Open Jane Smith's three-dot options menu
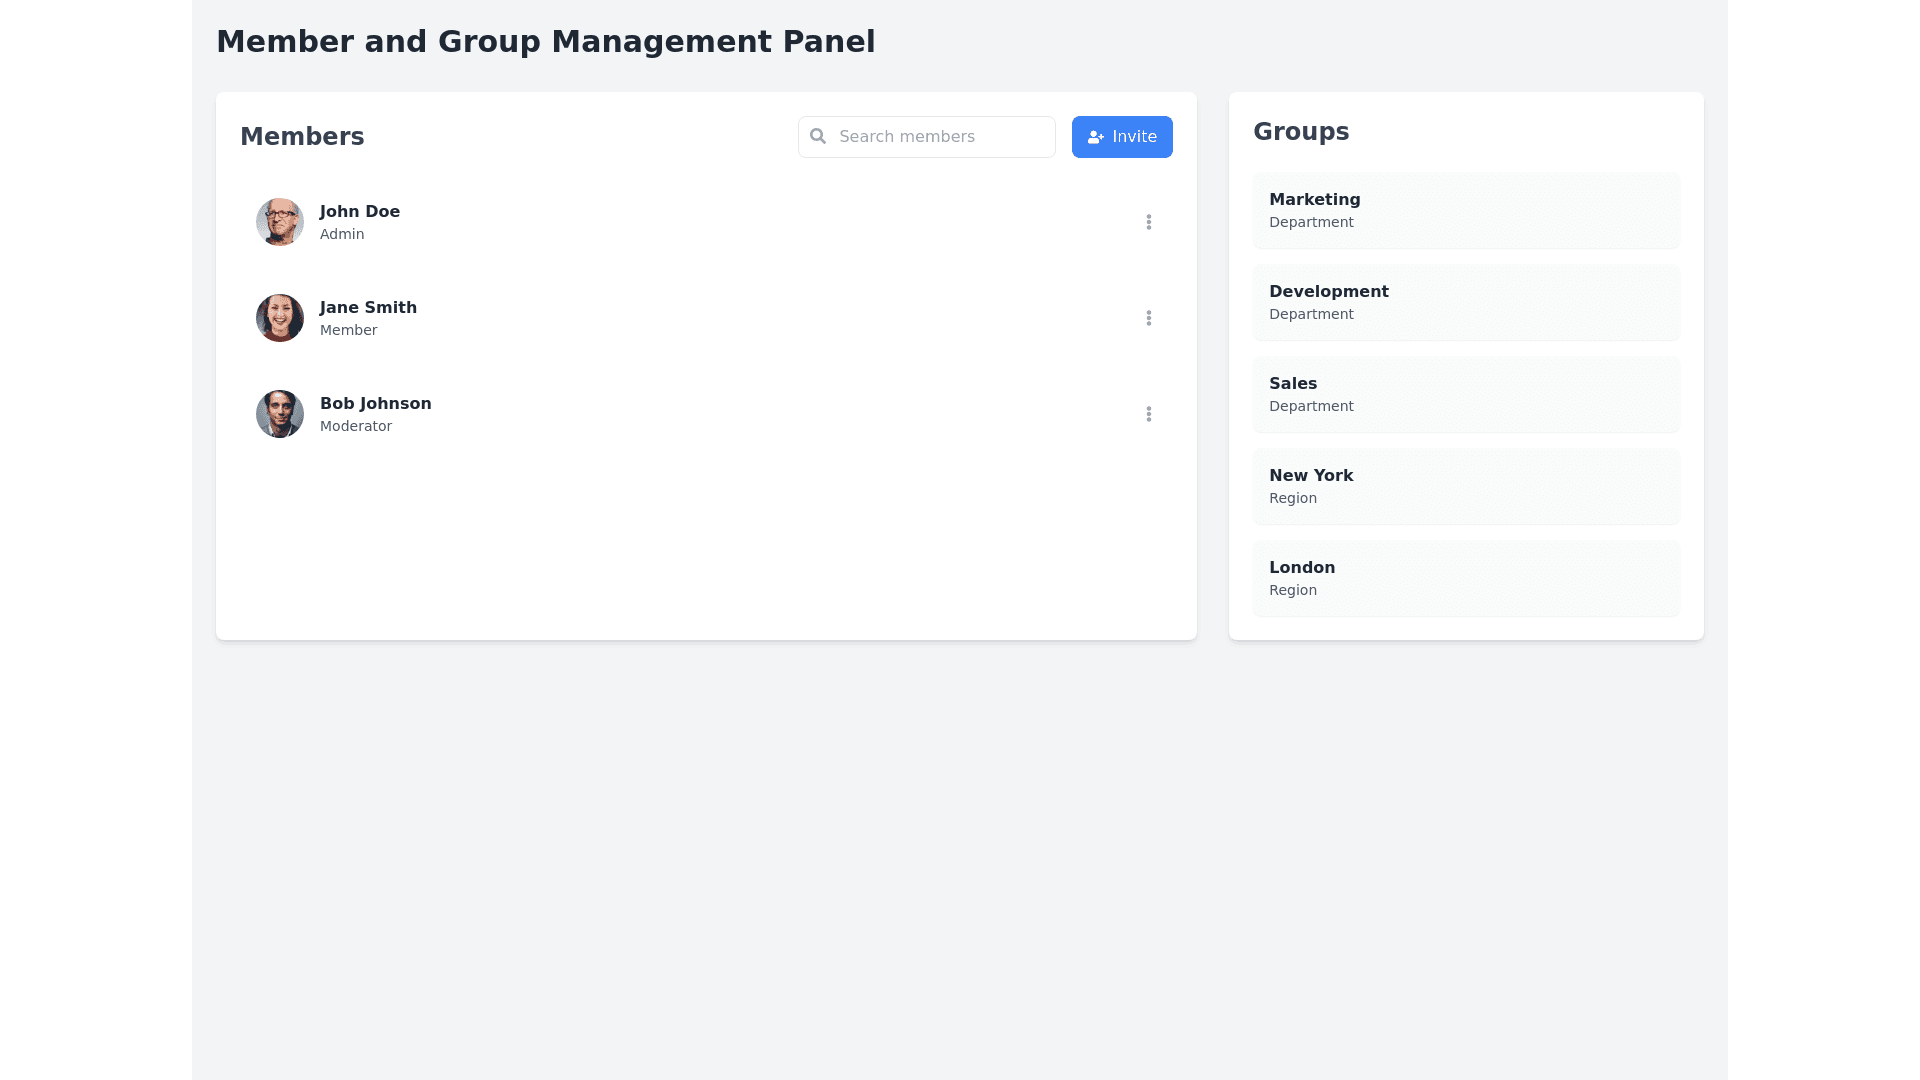Image resolution: width=1920 pixels, height=1080 pixels. 1148,318
